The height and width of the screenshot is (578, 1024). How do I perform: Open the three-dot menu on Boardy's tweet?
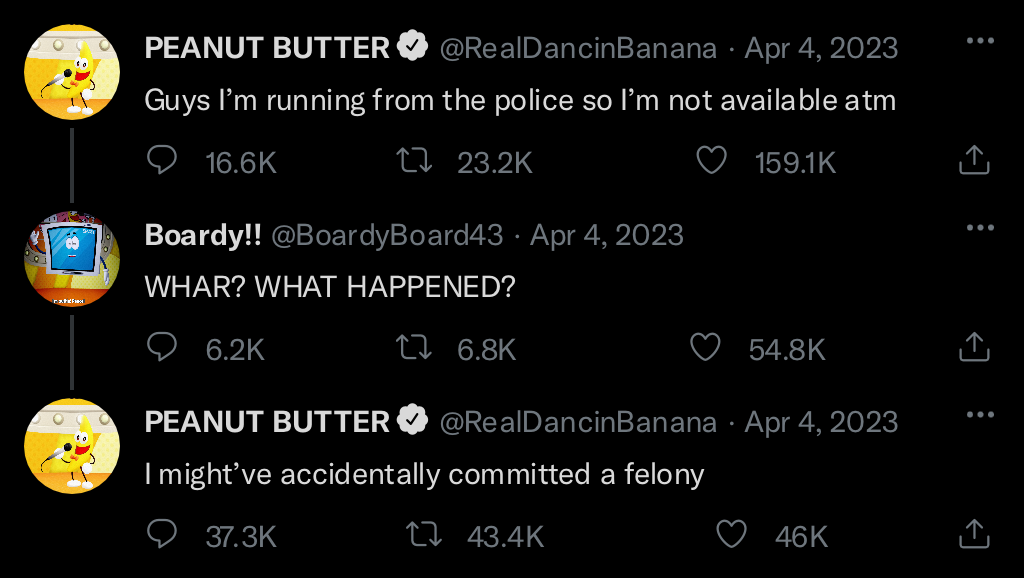pyautogui.click(x=980, y=227)
